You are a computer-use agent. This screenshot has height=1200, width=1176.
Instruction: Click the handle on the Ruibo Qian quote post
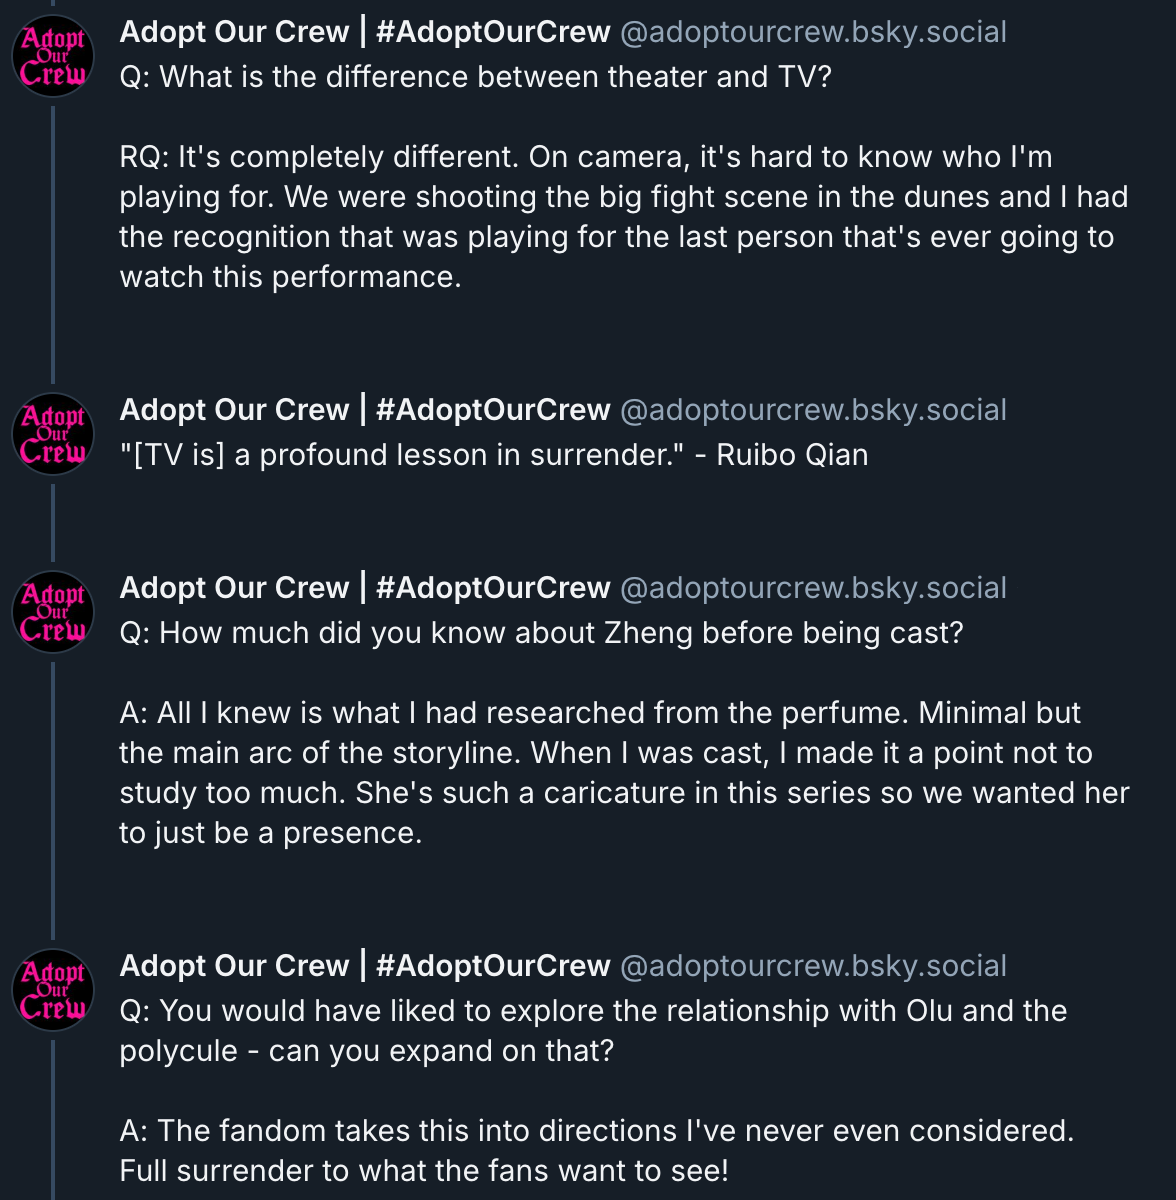pyautogui.click(x=813, y=410)
